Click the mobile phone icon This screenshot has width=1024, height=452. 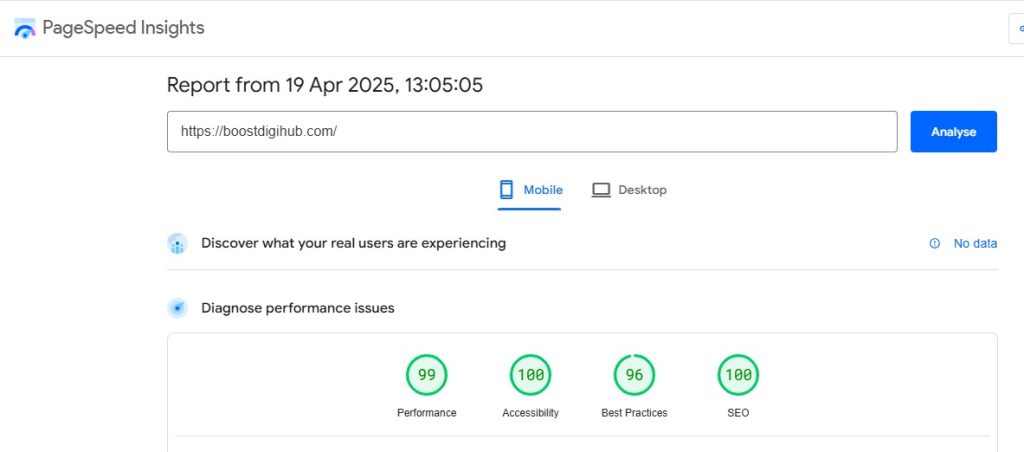pos(506,190)
